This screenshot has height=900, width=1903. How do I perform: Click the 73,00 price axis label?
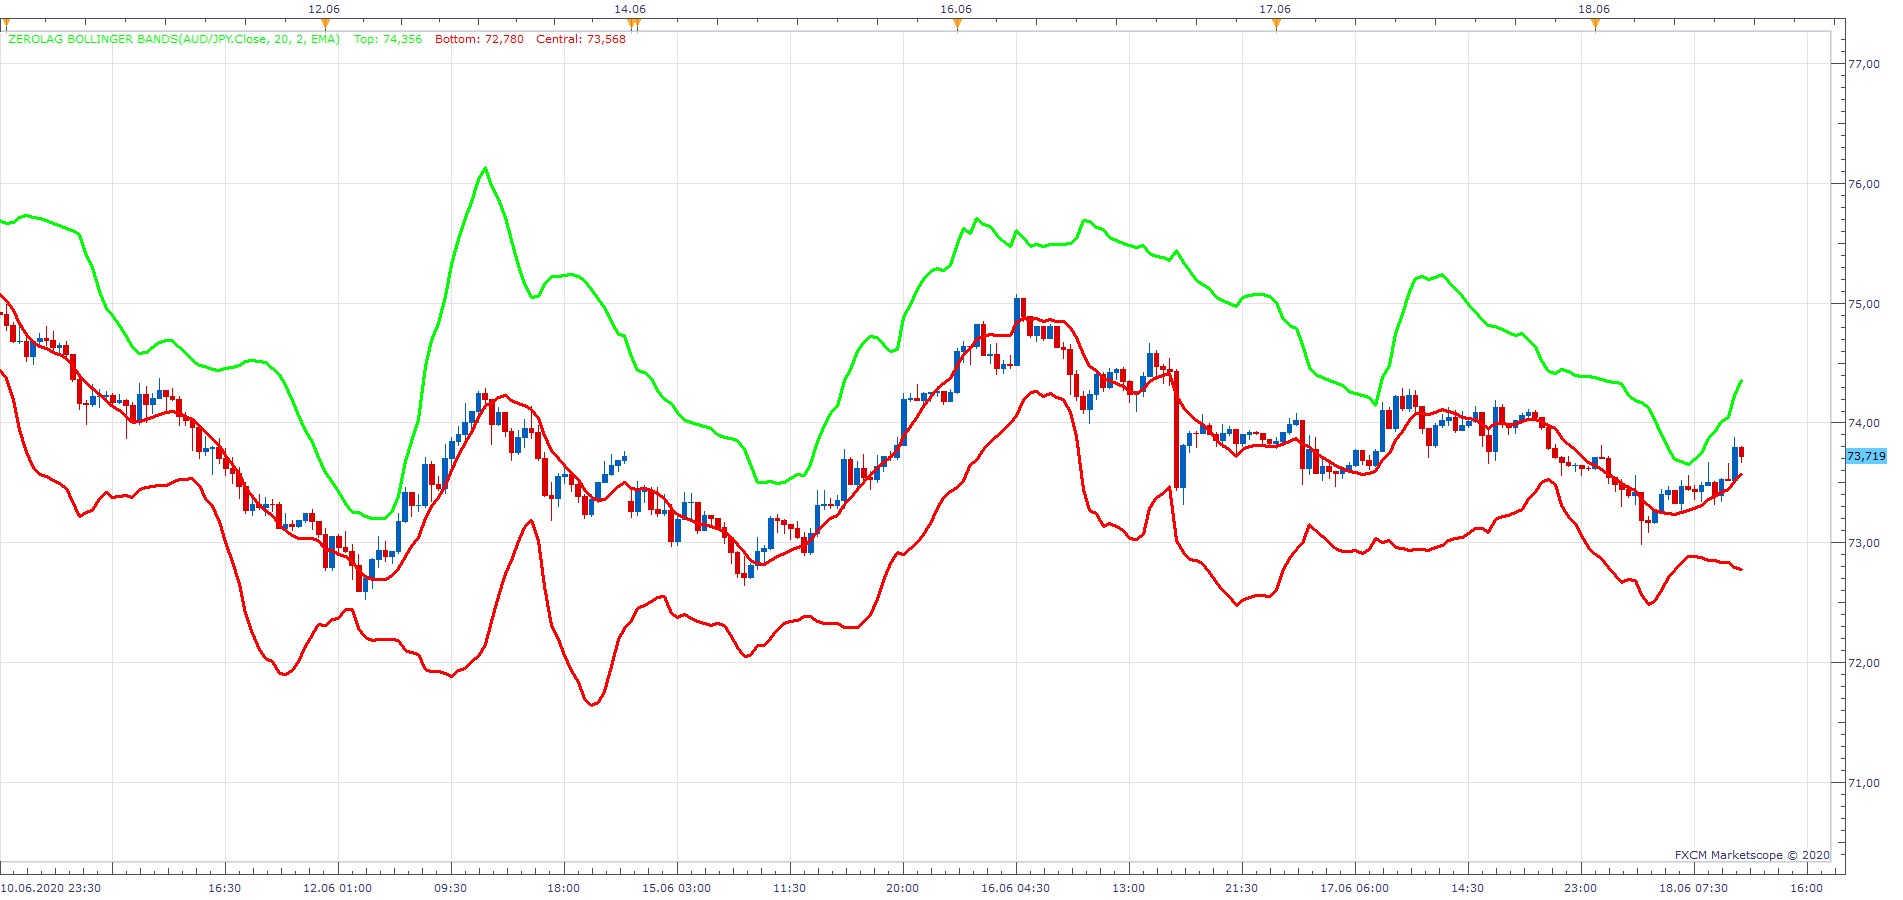[x=1864, y=543]
